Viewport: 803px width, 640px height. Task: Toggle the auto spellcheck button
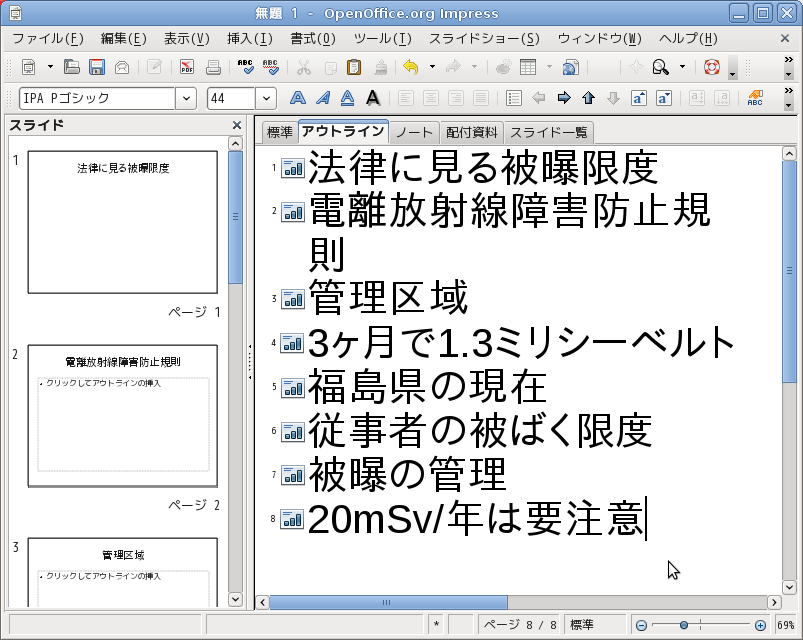click(270, 68)
